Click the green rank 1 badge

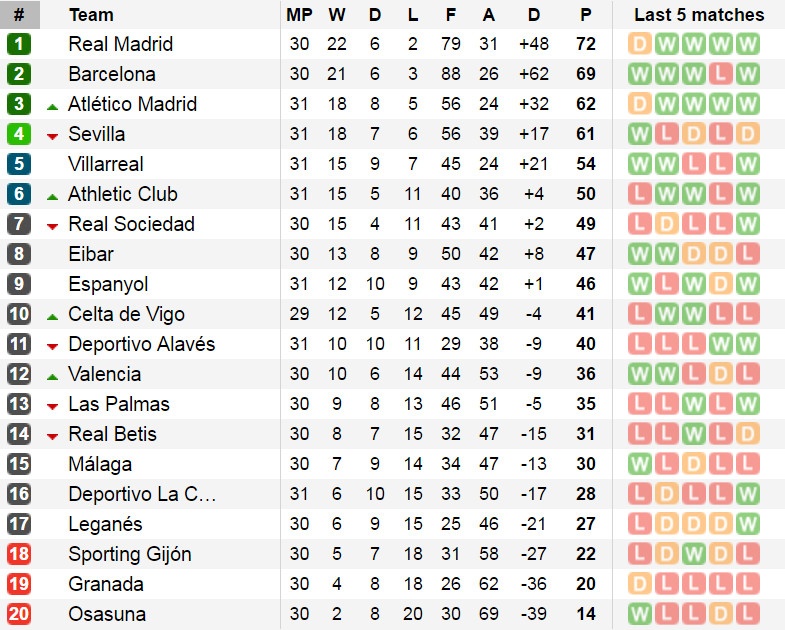tap(19, 44)
